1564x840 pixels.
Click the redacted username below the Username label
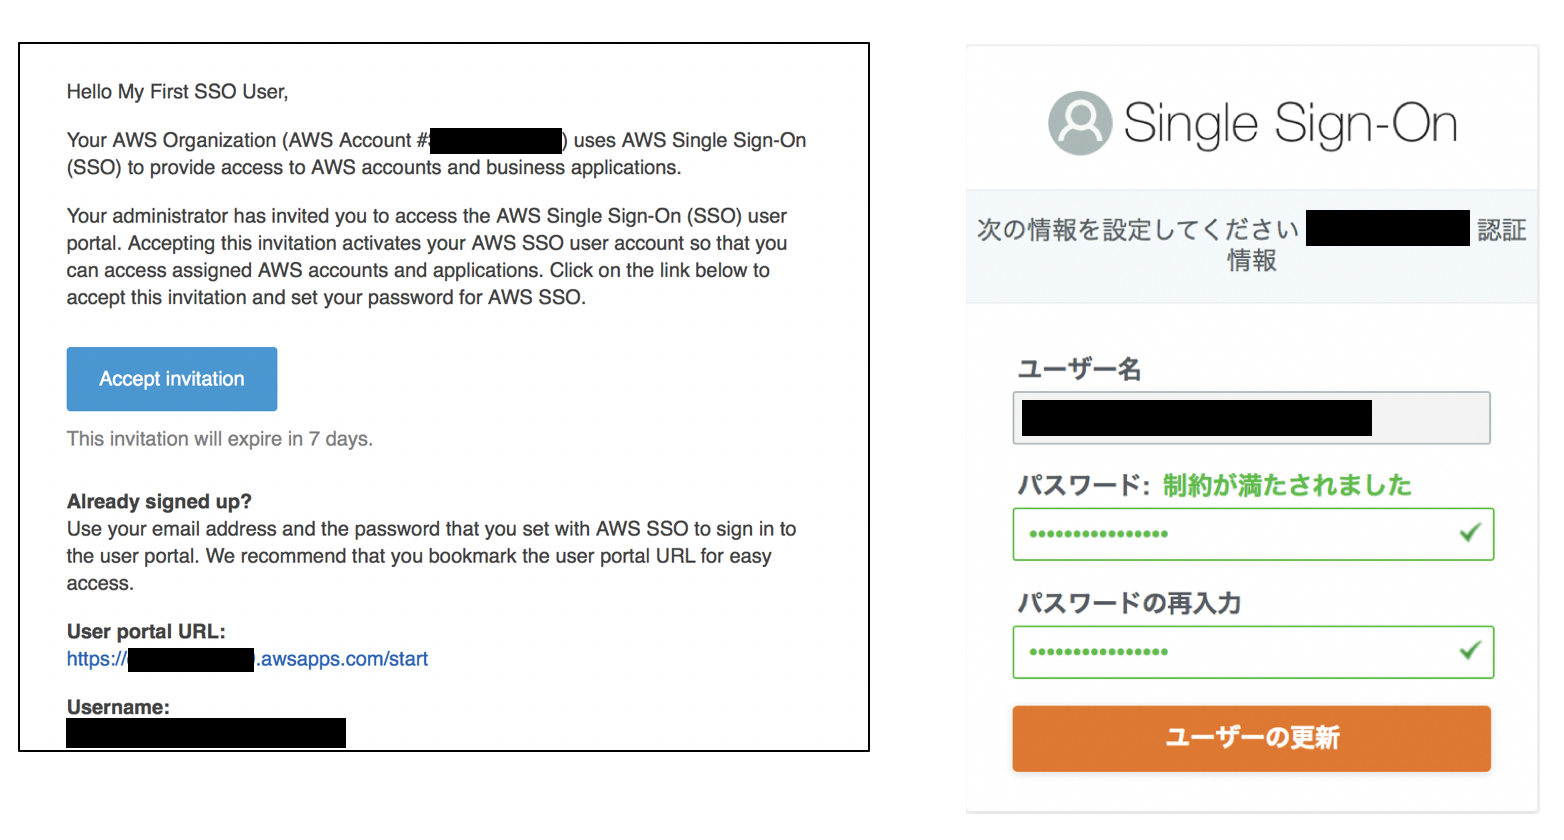[206, 733]
